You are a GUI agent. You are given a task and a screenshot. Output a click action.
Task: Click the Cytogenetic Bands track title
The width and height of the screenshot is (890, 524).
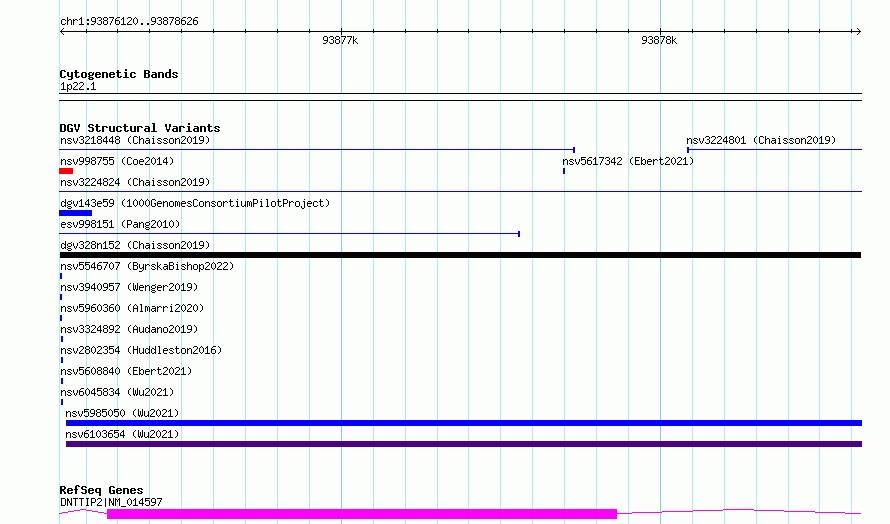pos(119,74)
